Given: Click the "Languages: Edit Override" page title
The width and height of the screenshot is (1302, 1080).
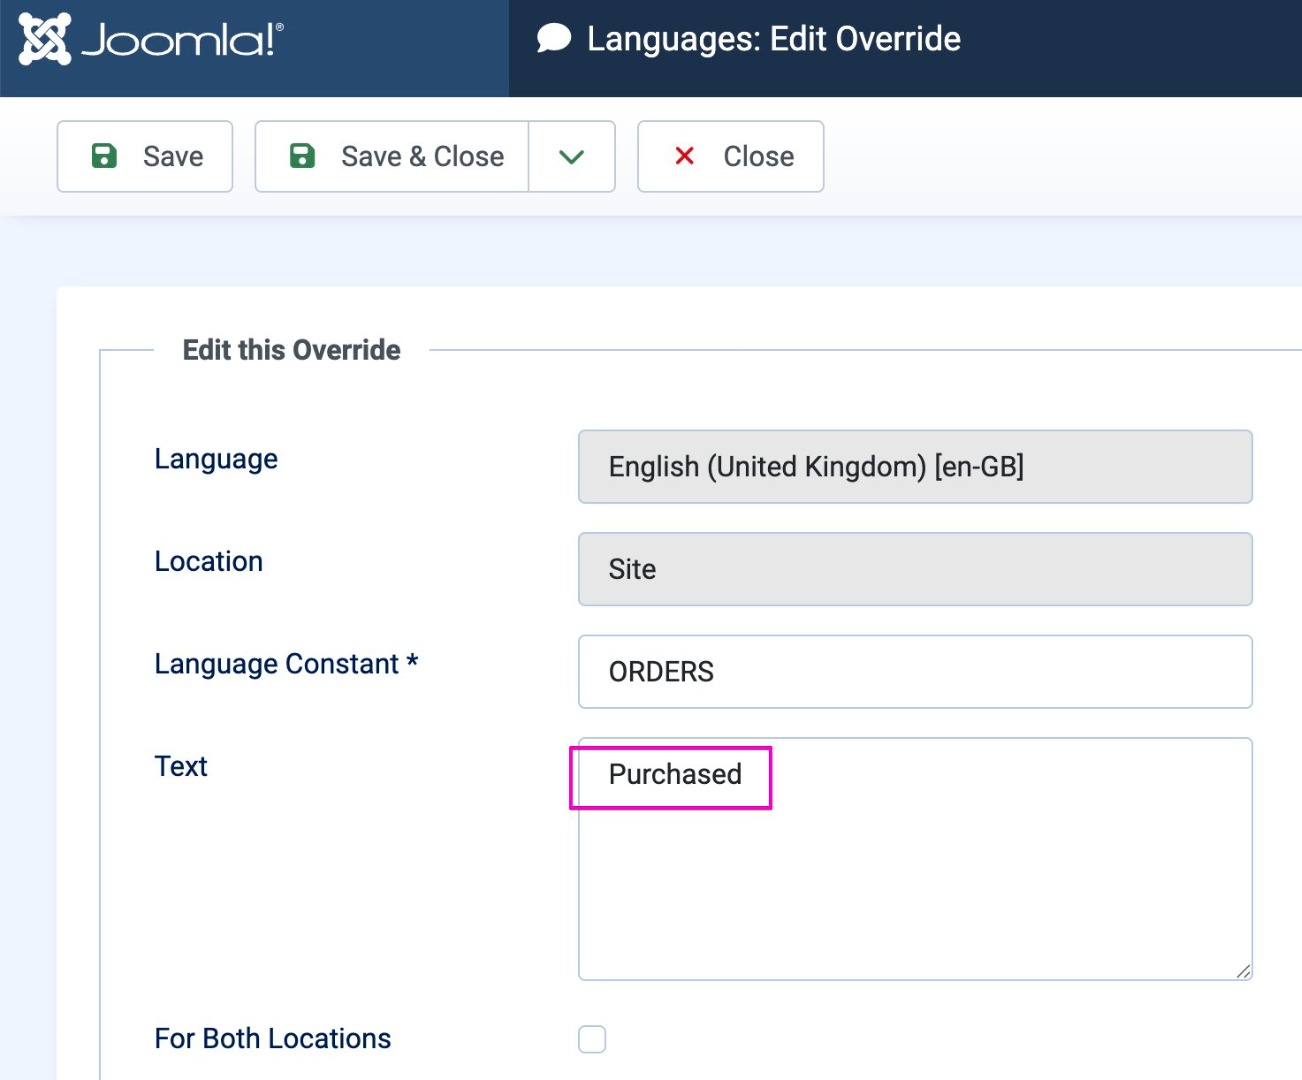Looking at the screenshot, I should click(773, 39).
